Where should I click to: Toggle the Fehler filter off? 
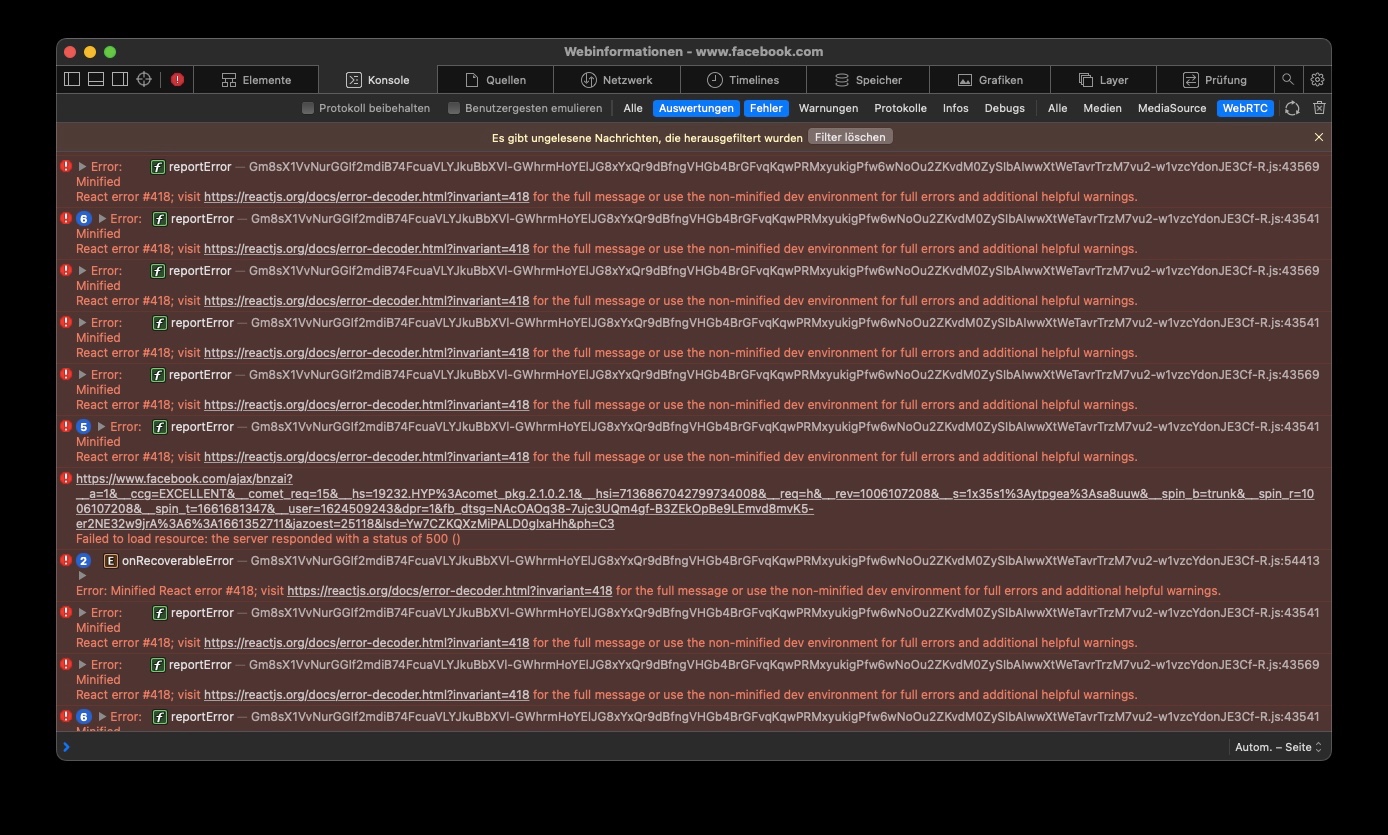[x=766, y=108]
